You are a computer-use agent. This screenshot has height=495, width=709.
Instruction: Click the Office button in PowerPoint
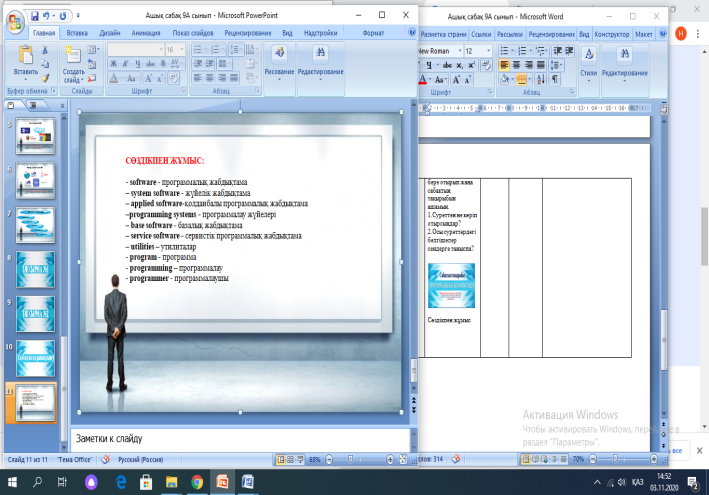click(x=14, y=22)
